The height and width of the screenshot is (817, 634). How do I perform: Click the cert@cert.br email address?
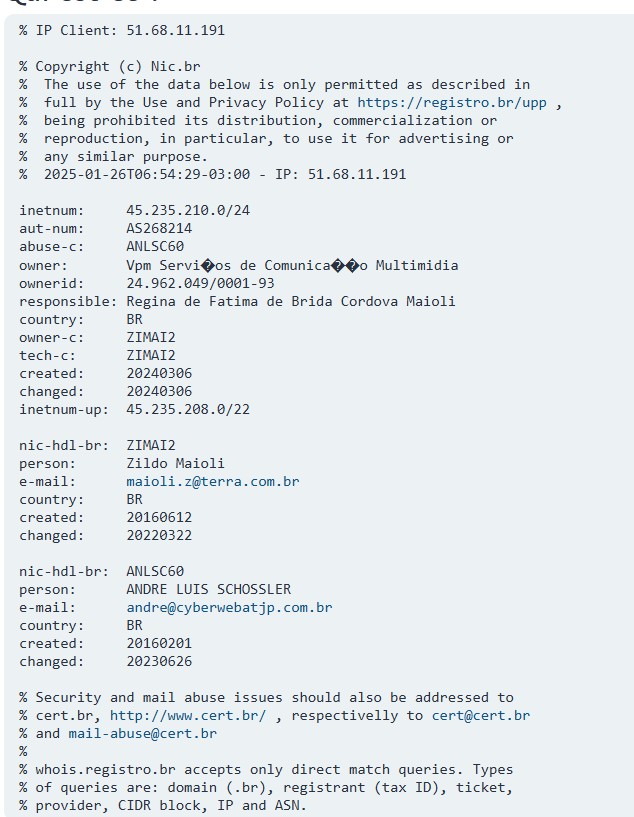click(x=481, y=715)
